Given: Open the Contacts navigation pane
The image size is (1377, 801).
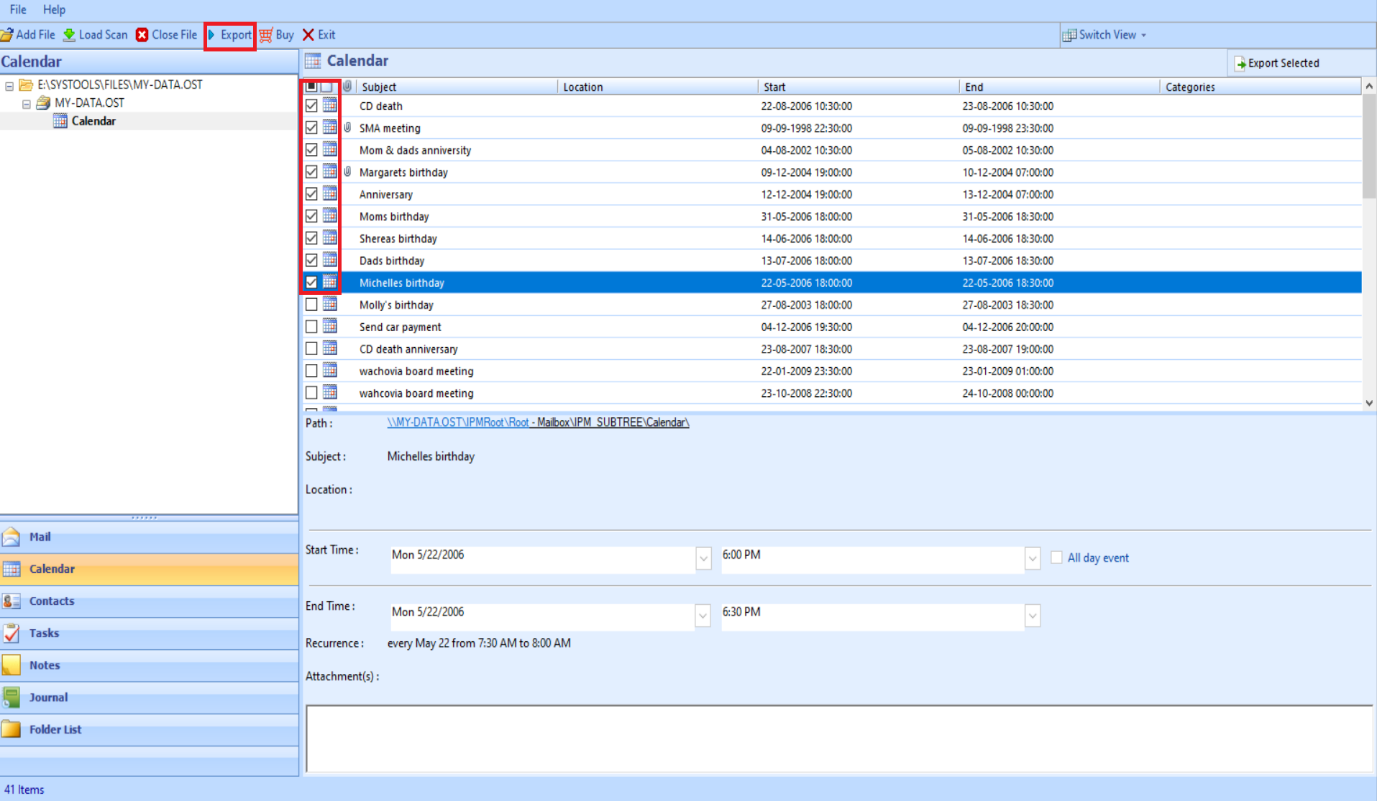Looking at the screenshot, I should pyautogui.click(x=149, y=601).
